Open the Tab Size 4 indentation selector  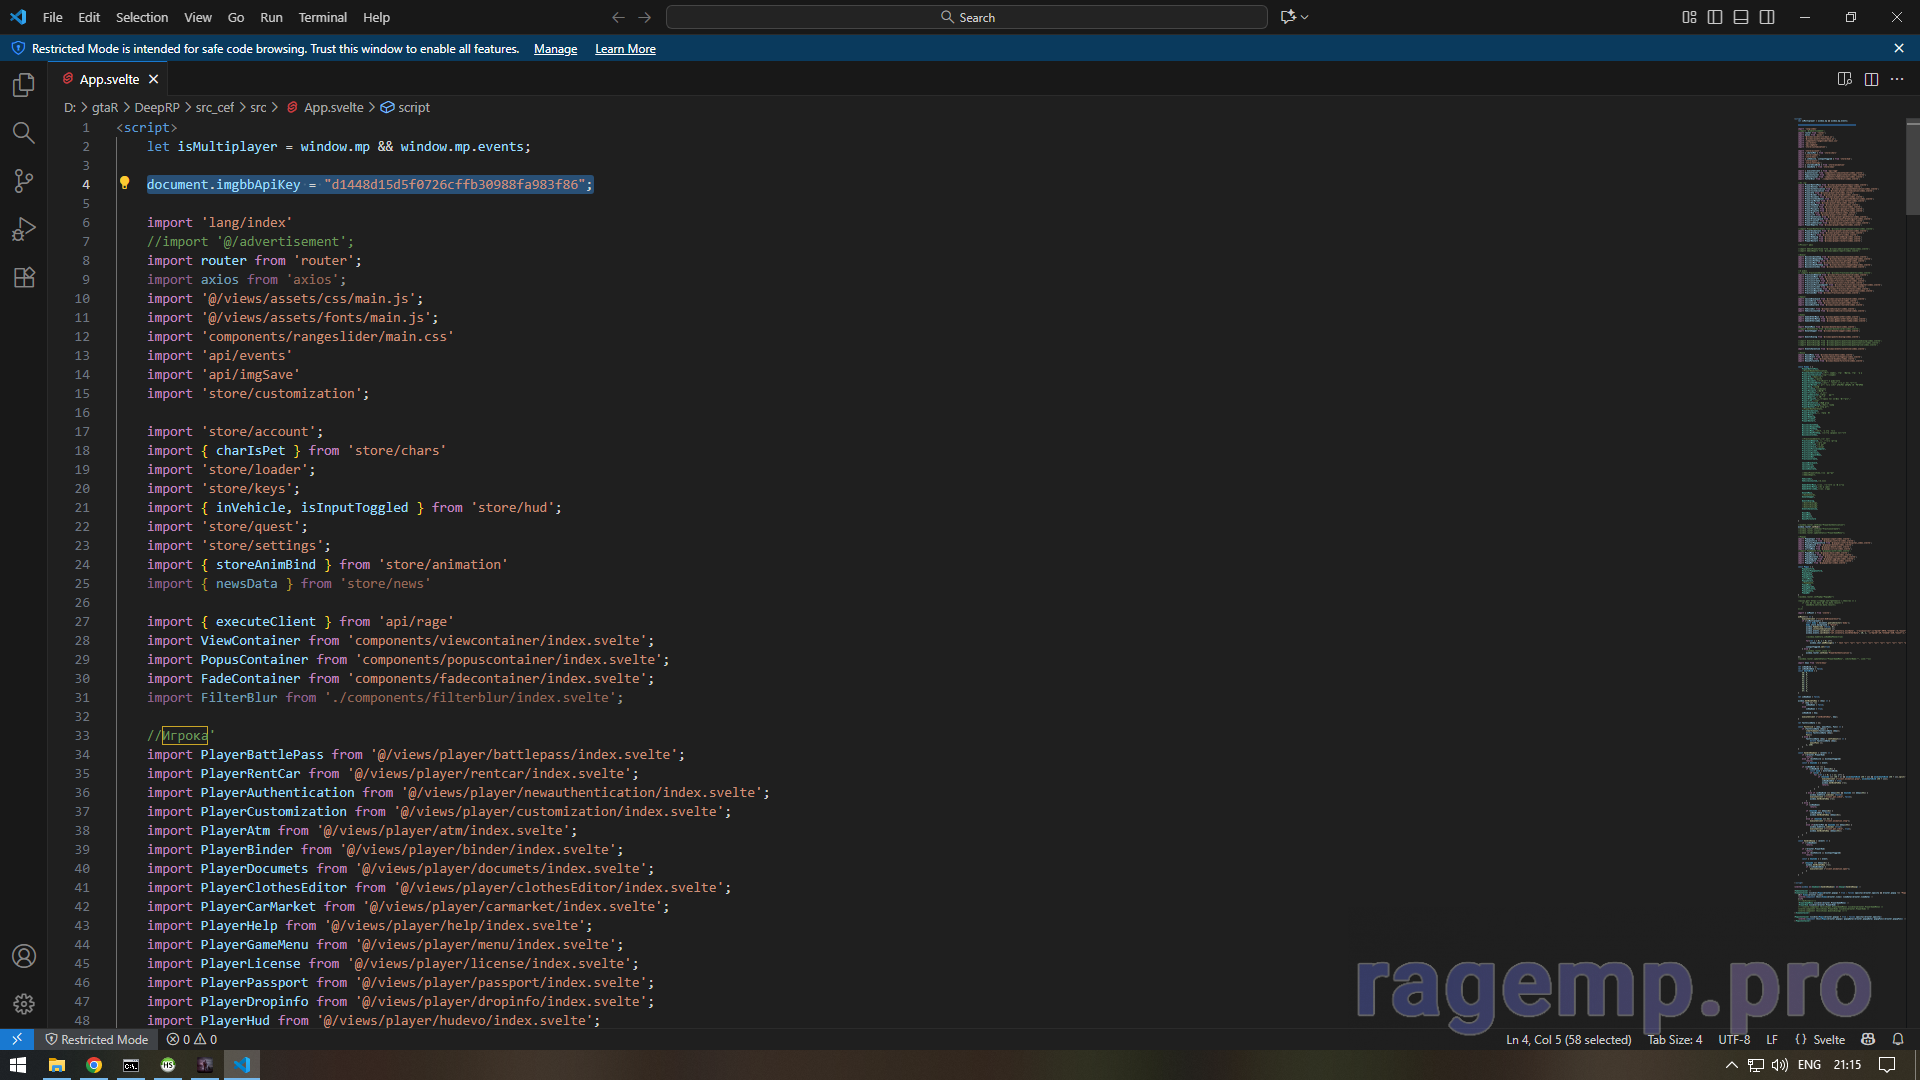click(1675, 1039)
